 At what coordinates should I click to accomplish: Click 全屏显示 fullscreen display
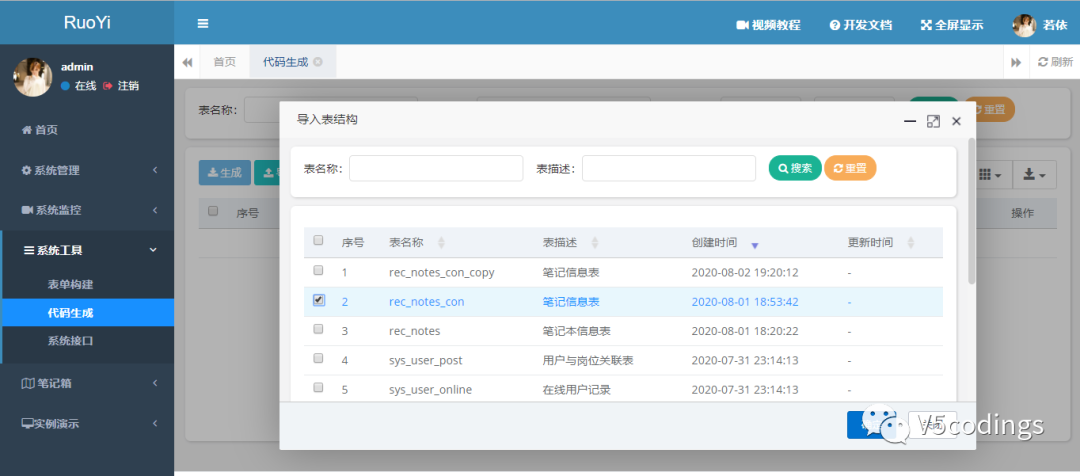click(952, 25)
